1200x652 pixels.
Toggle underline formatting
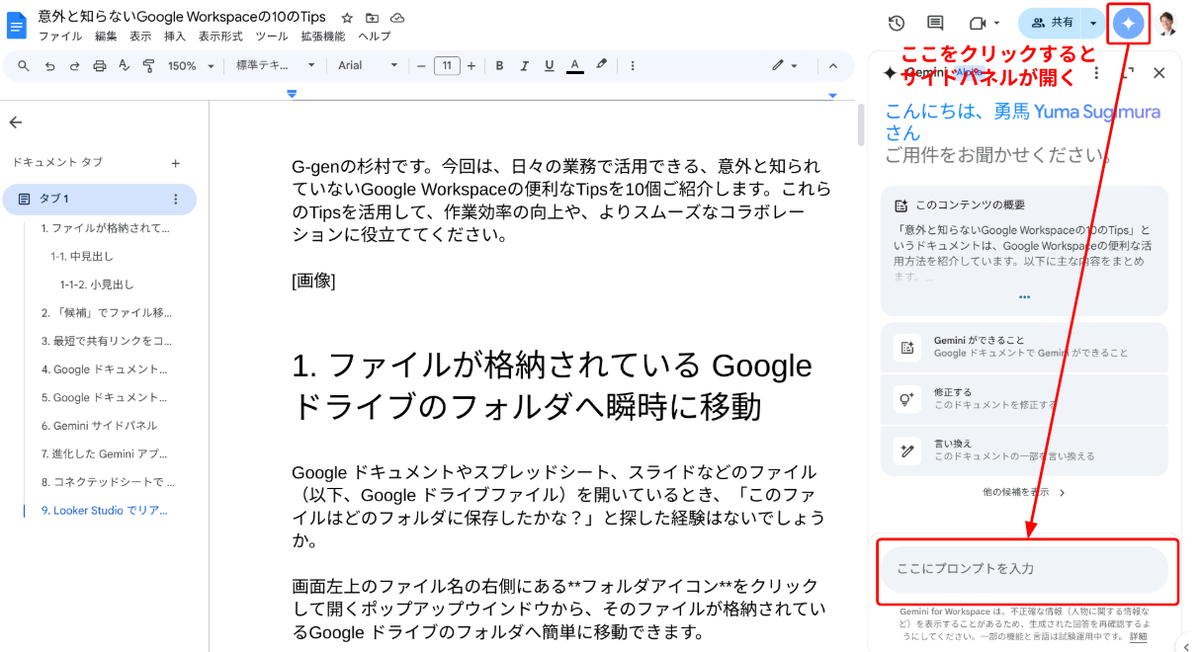coord(549,66)
